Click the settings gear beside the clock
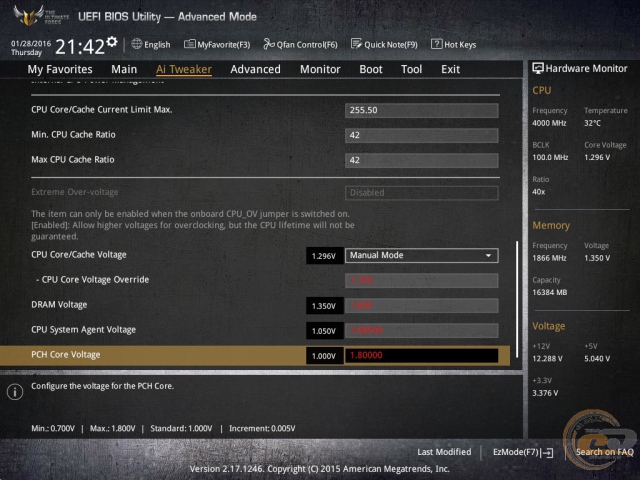Image resolution: width=640 pixels, height=480 pixels. click(x=112, y=41)
